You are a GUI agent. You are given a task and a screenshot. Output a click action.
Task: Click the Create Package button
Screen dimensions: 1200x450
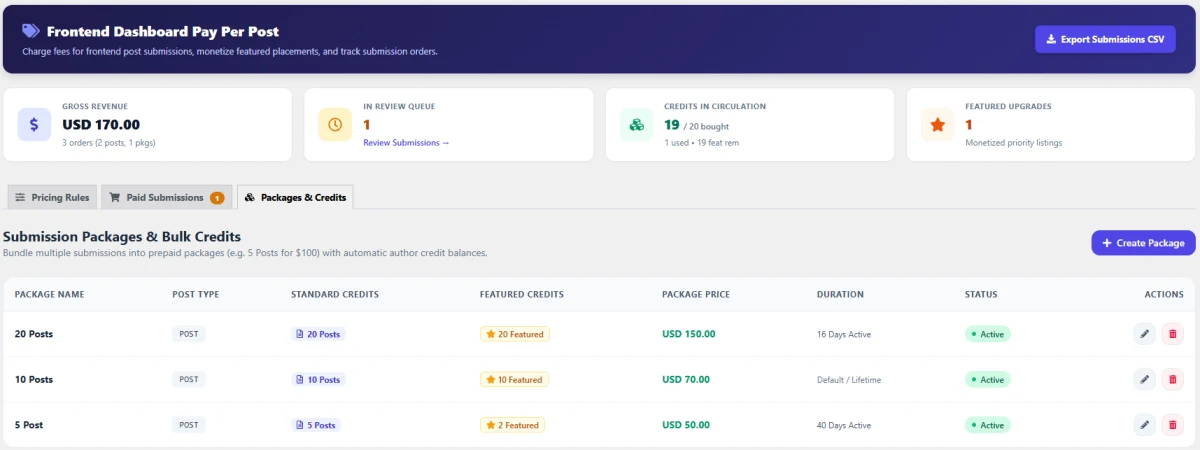tap(1143, 243)
